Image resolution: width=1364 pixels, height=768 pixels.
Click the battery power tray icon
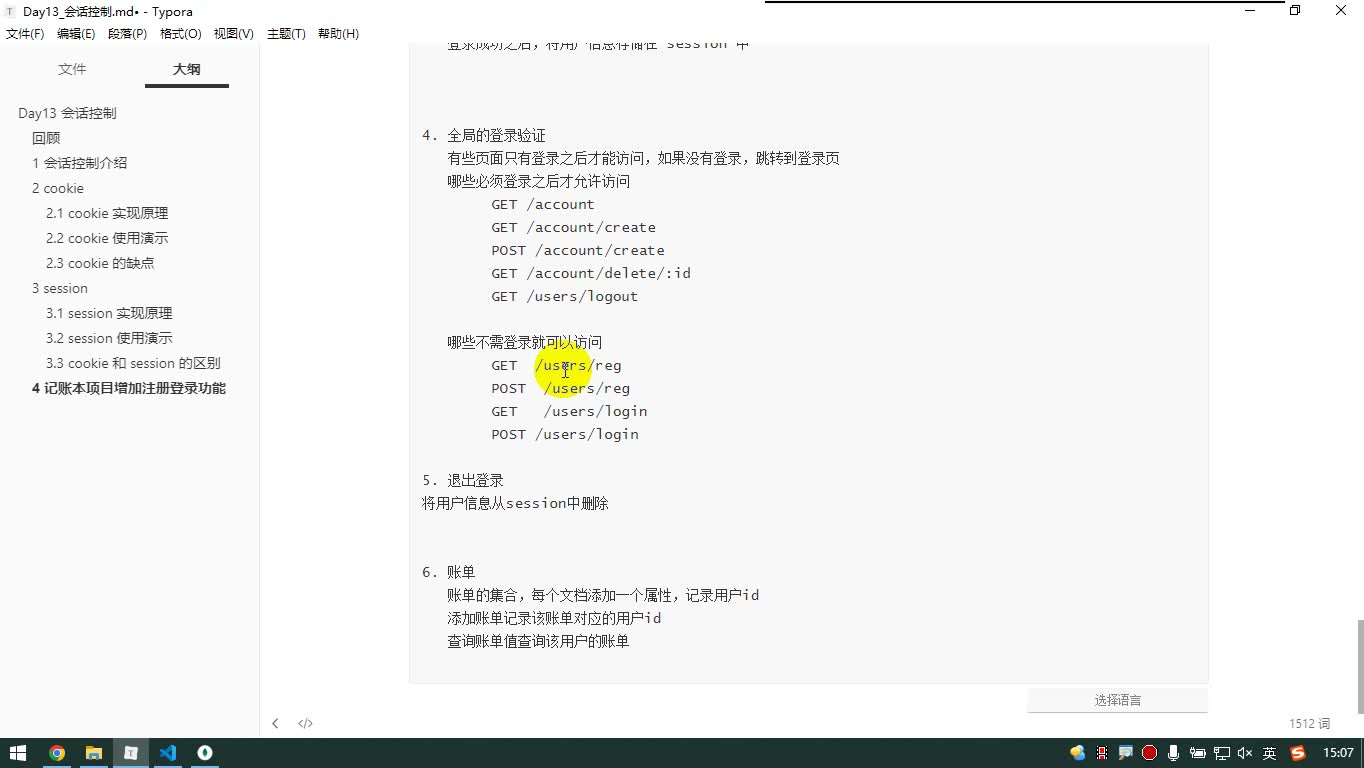[x=1197, y=753]
